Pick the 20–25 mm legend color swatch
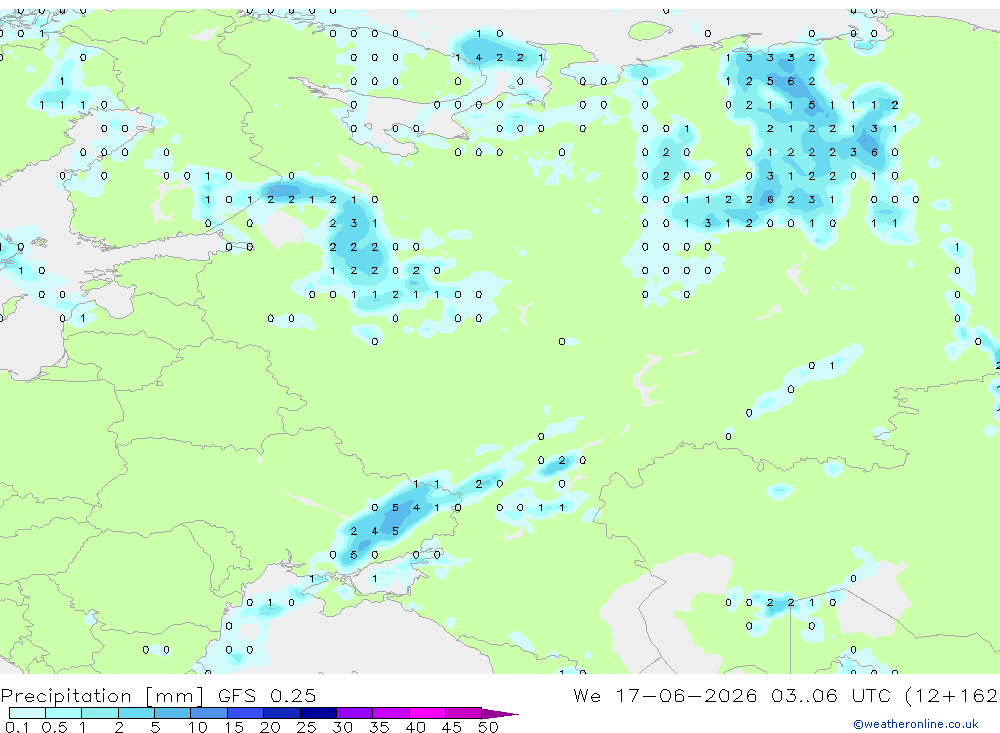Screen dimensions: 1000x733 tap(281, 713)
